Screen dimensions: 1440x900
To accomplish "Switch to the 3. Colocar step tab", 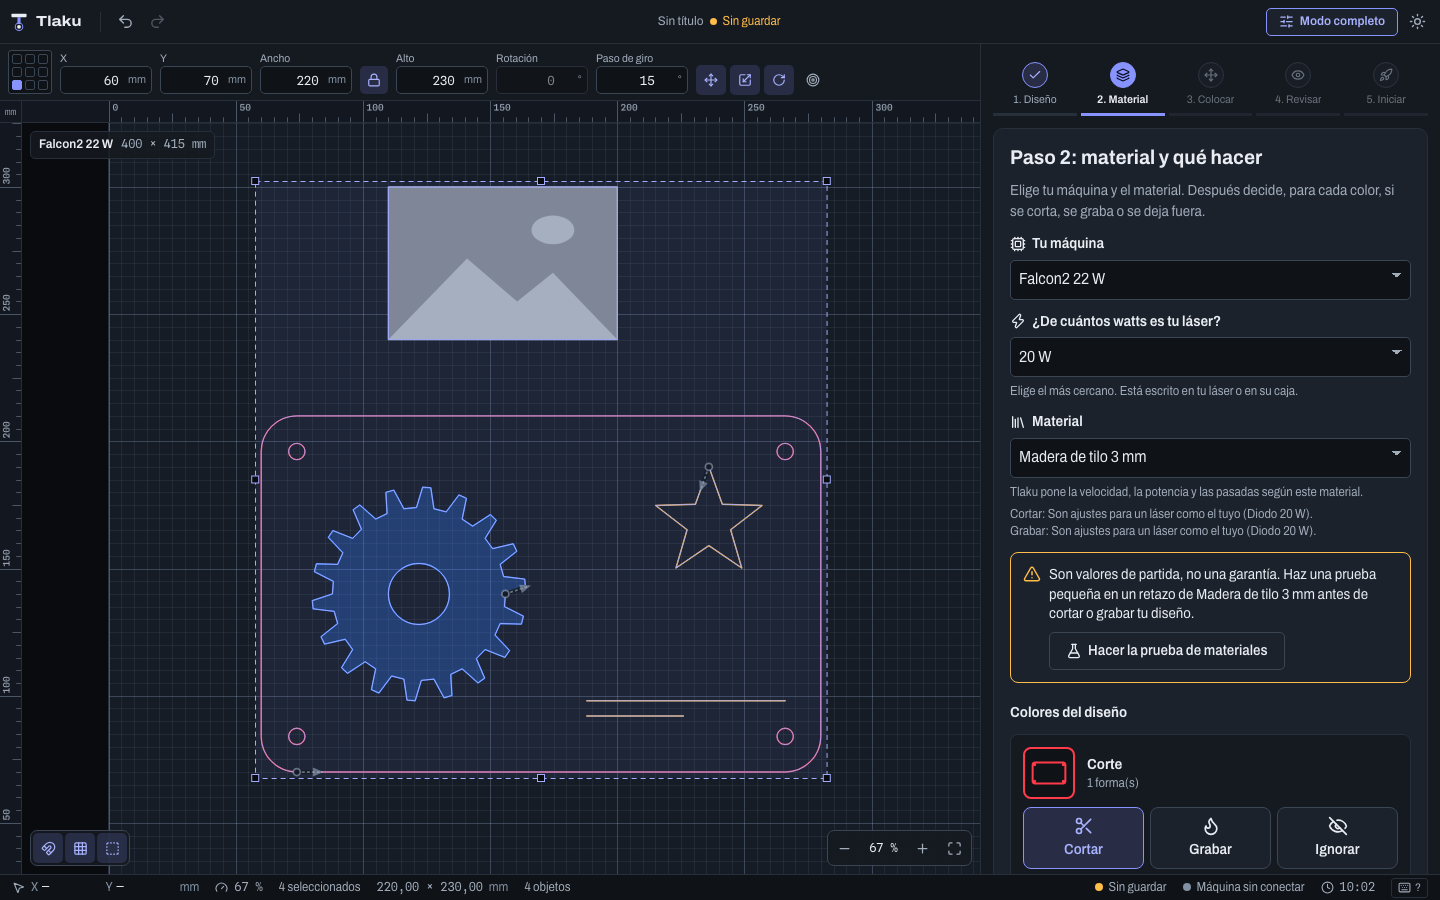I will click(1211, 85).
